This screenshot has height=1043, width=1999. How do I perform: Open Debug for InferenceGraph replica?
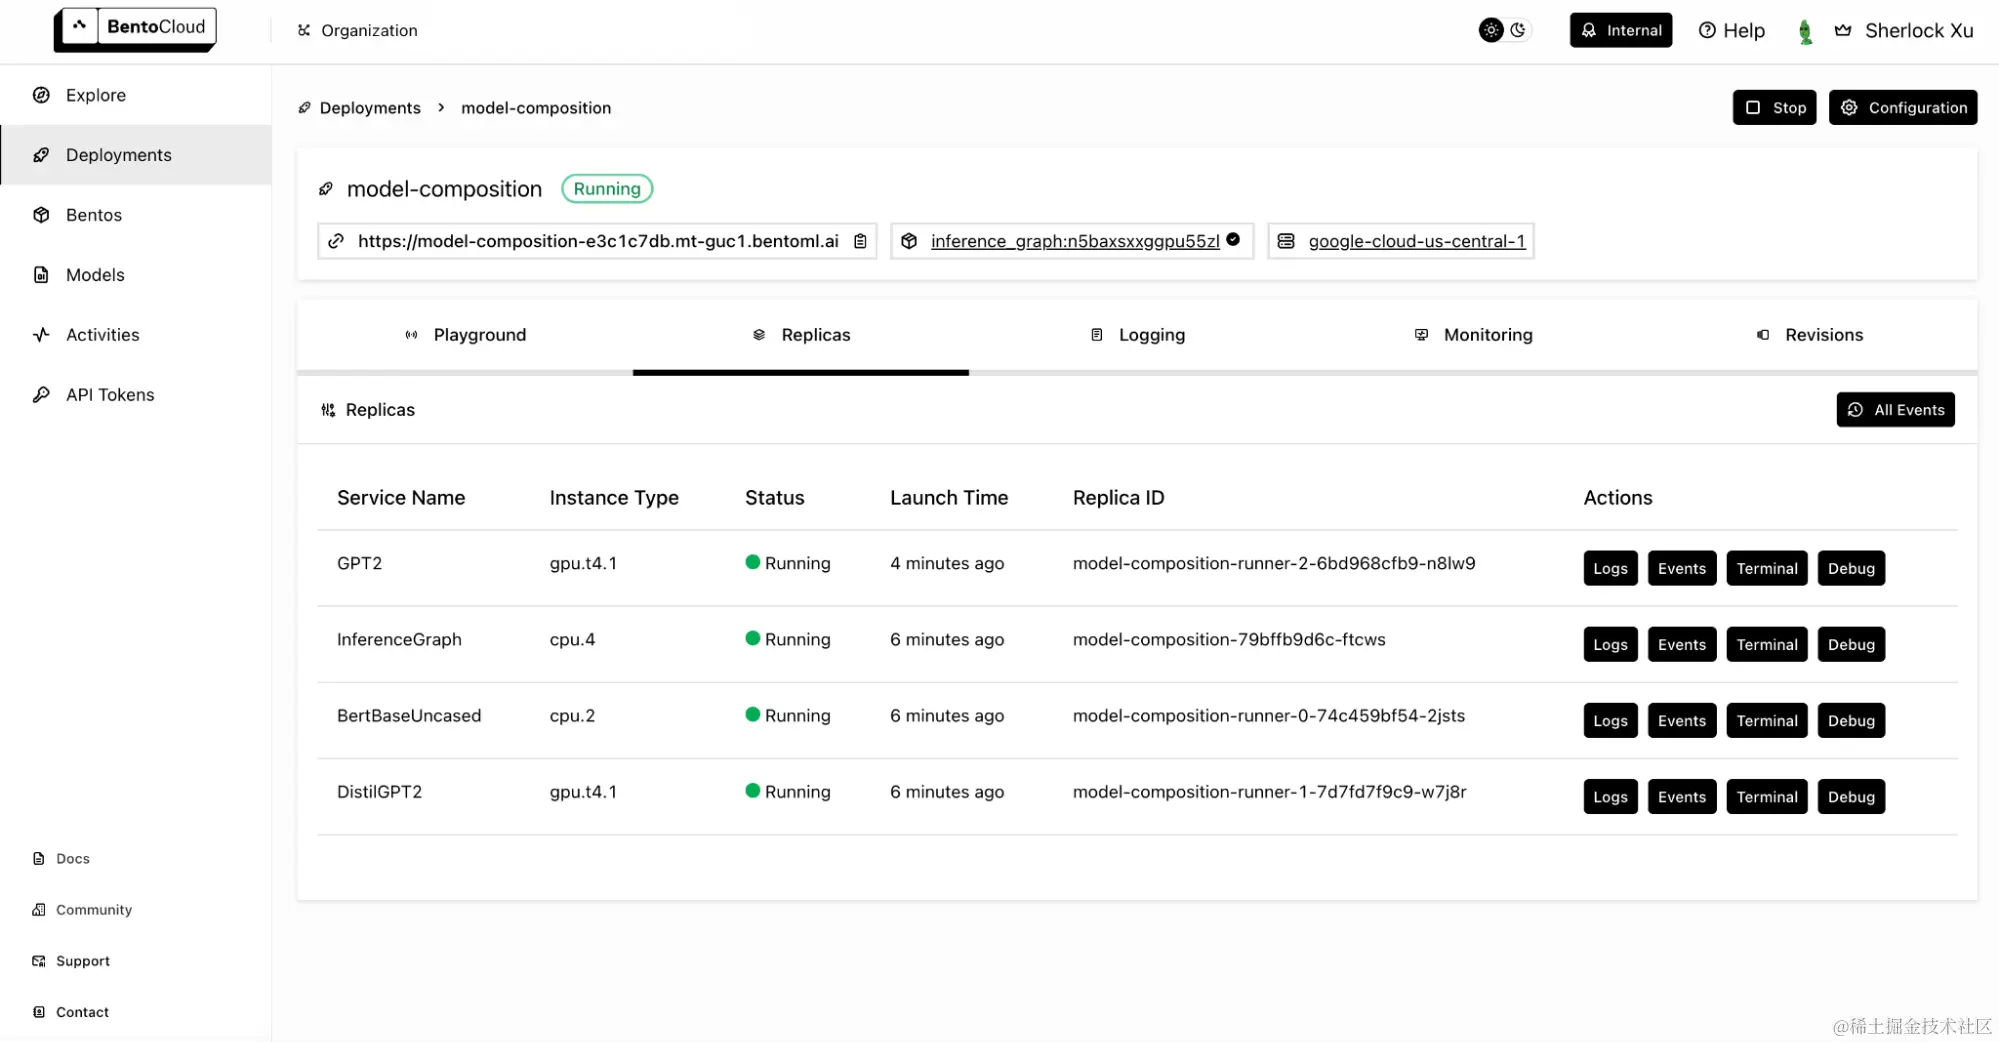tap(1851, 645)
